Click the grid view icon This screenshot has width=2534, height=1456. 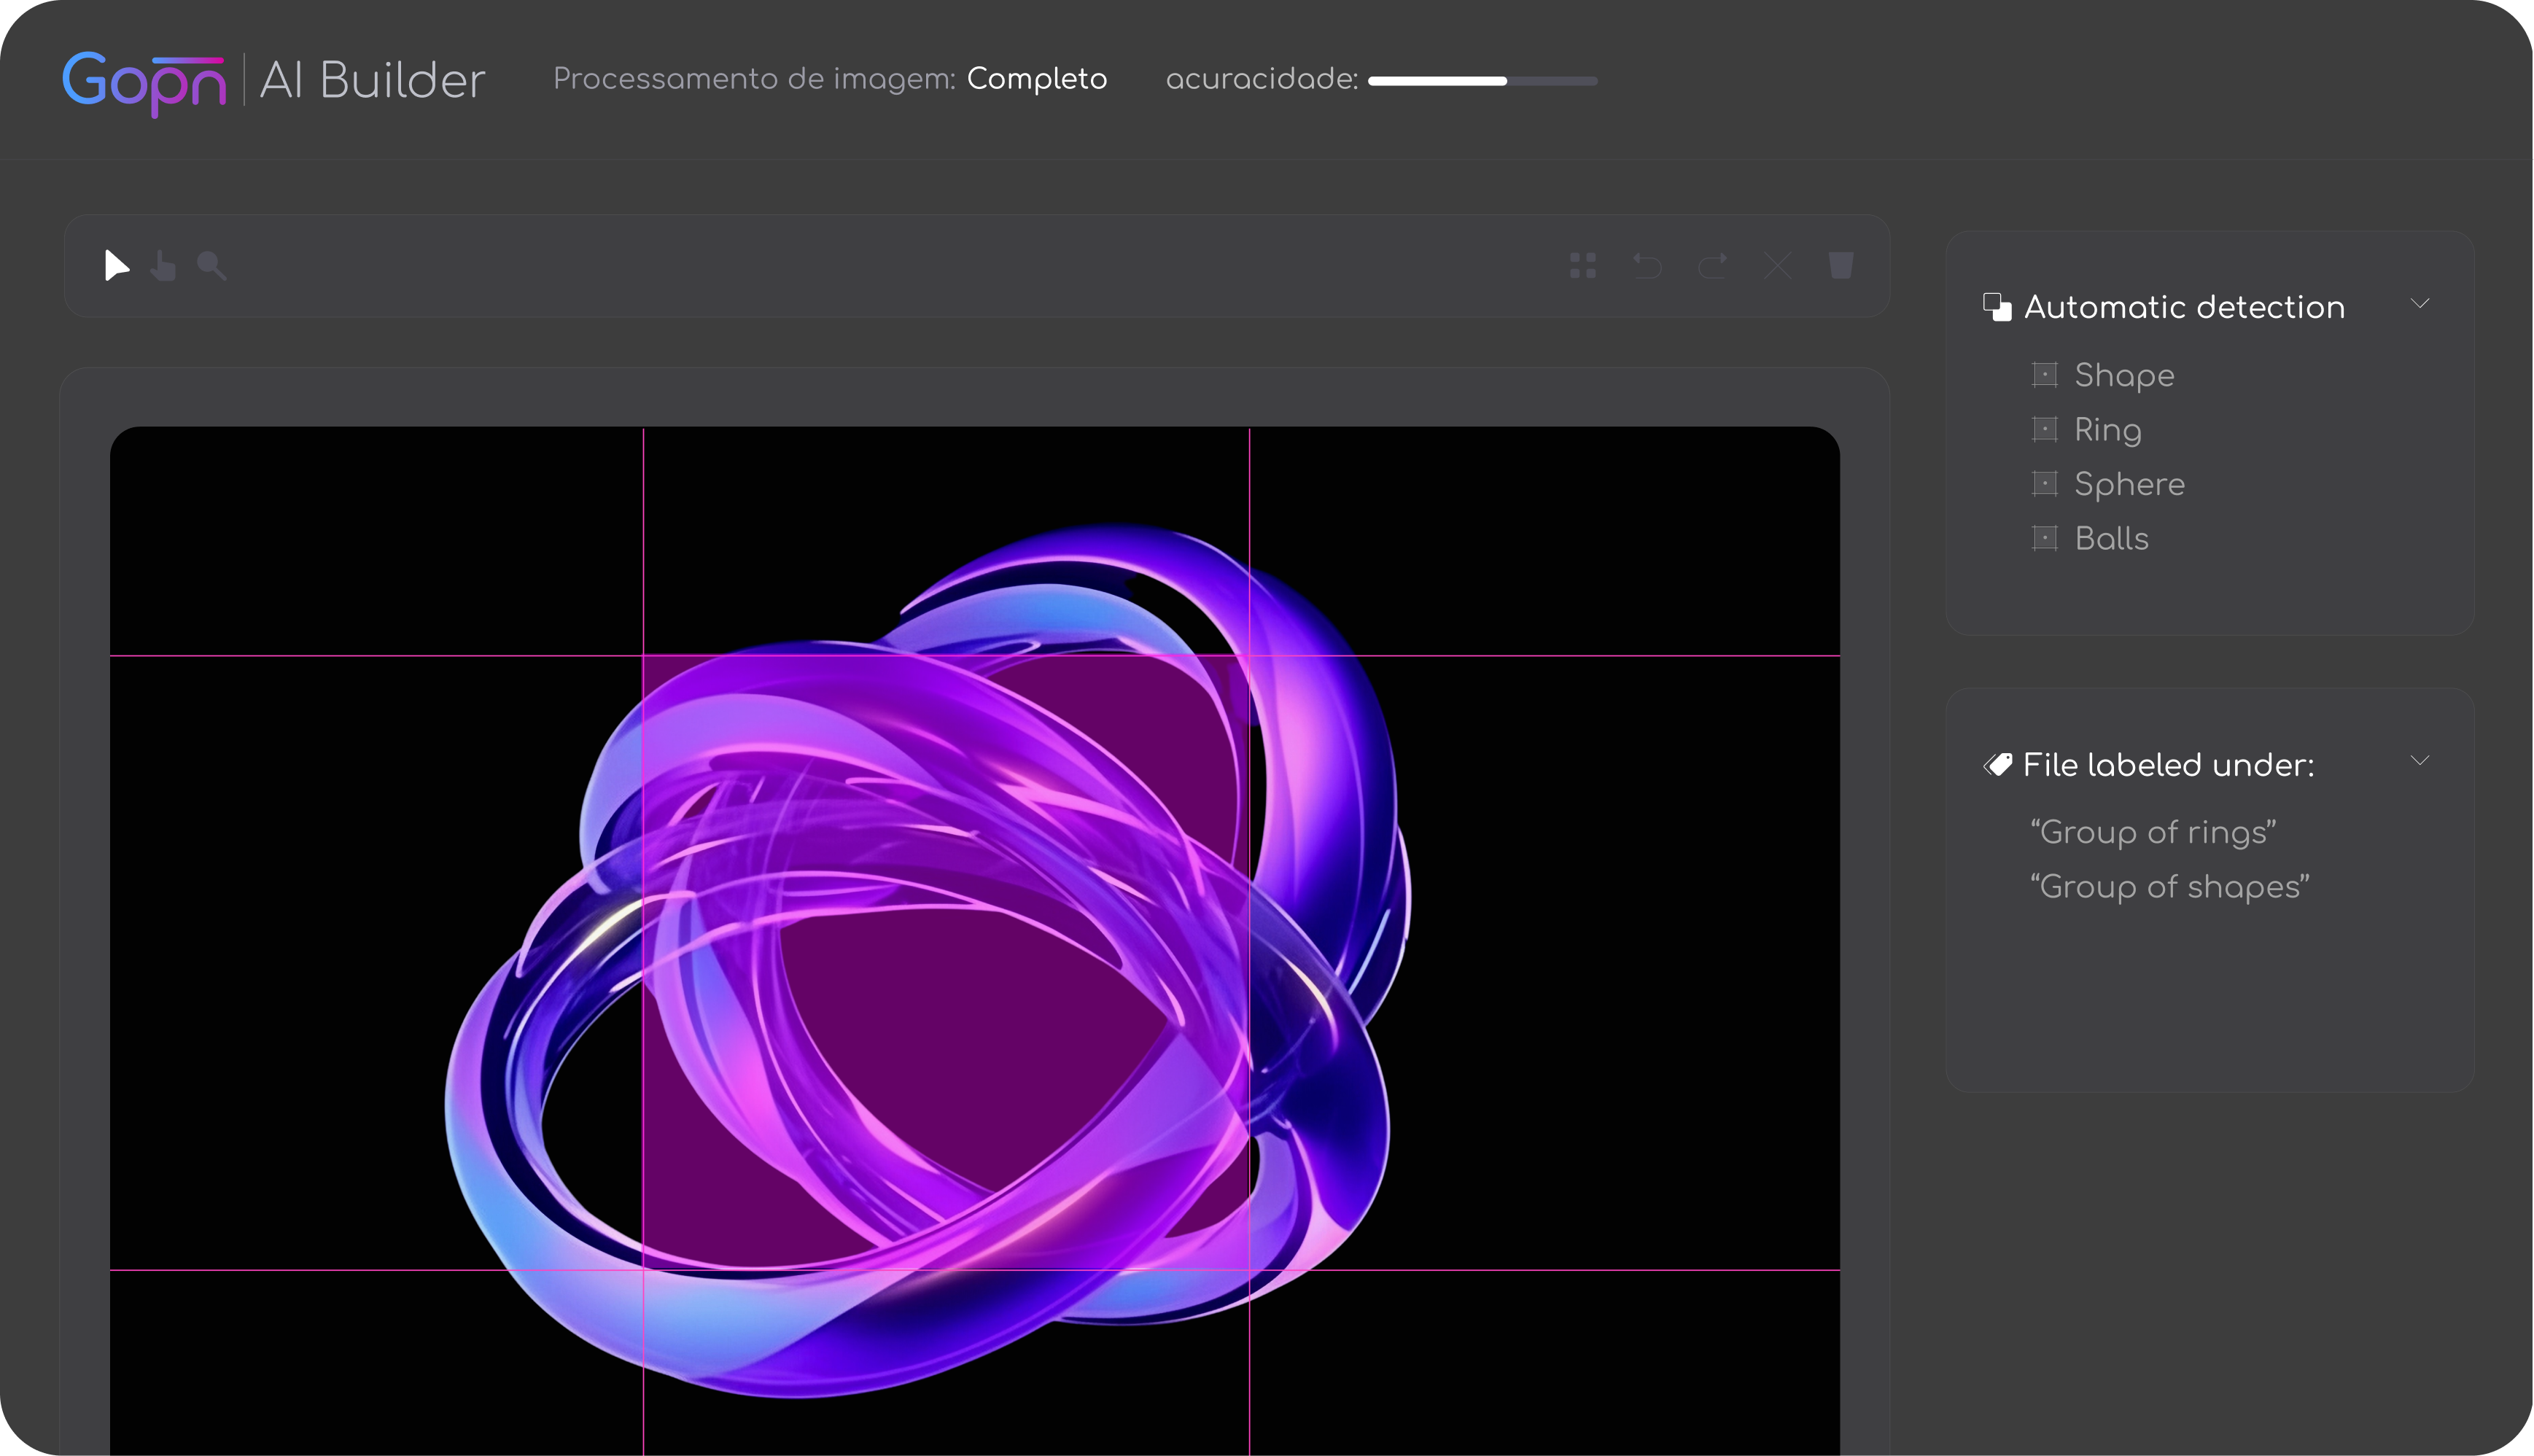pyautogui.click(x=1582, y=266)
